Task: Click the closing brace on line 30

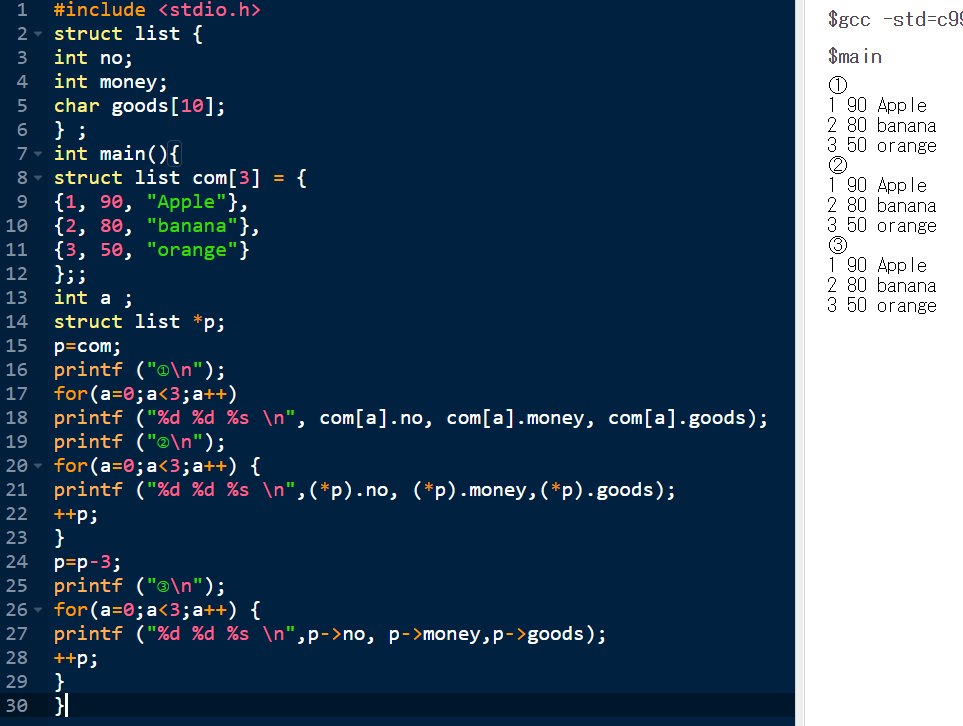Action: [59, 706]
